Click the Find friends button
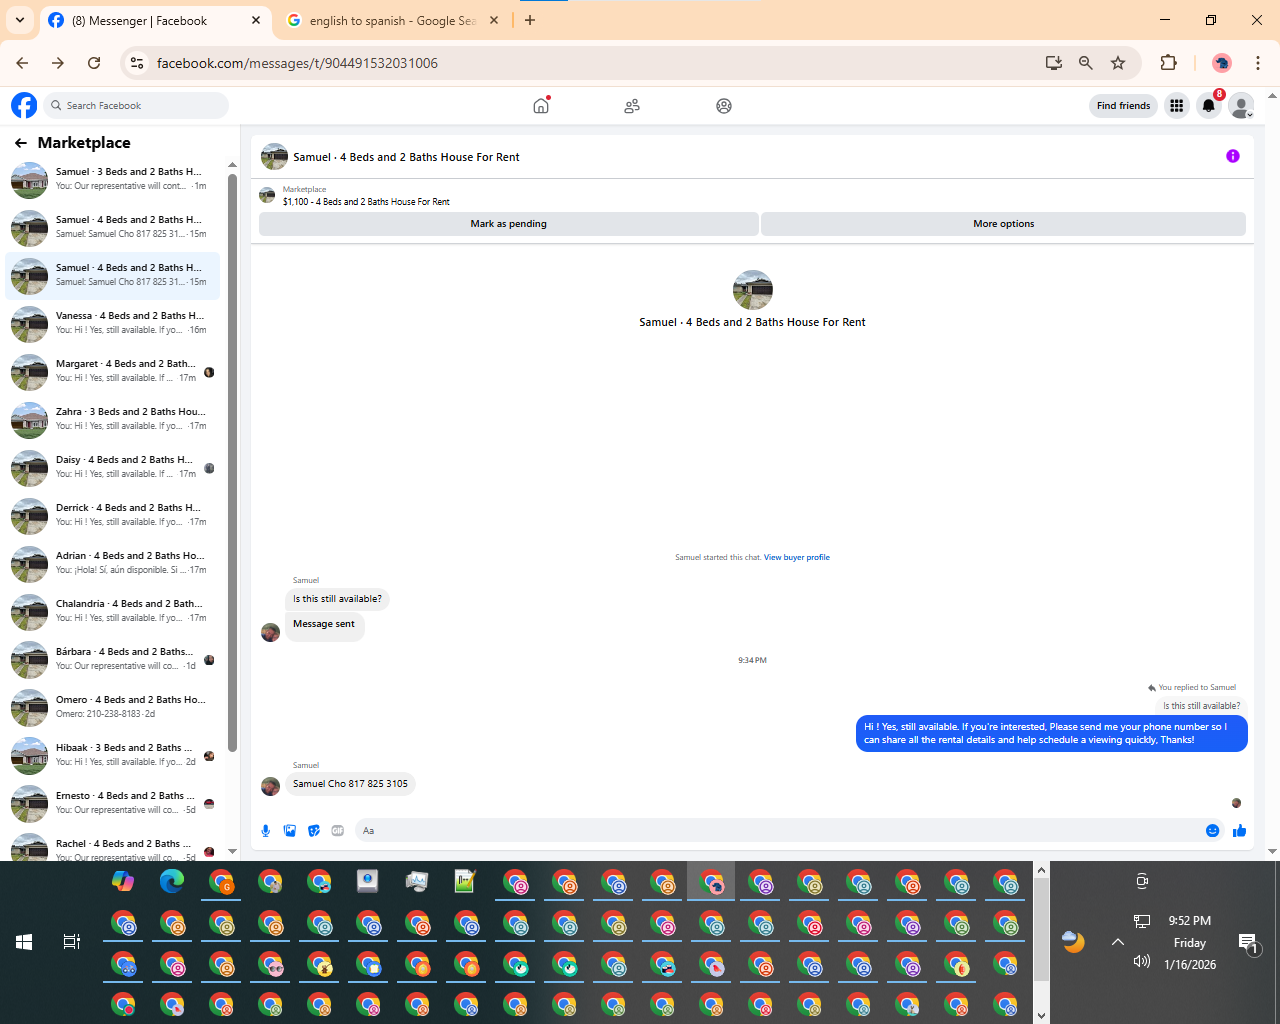 click(x=1123, y=105)
